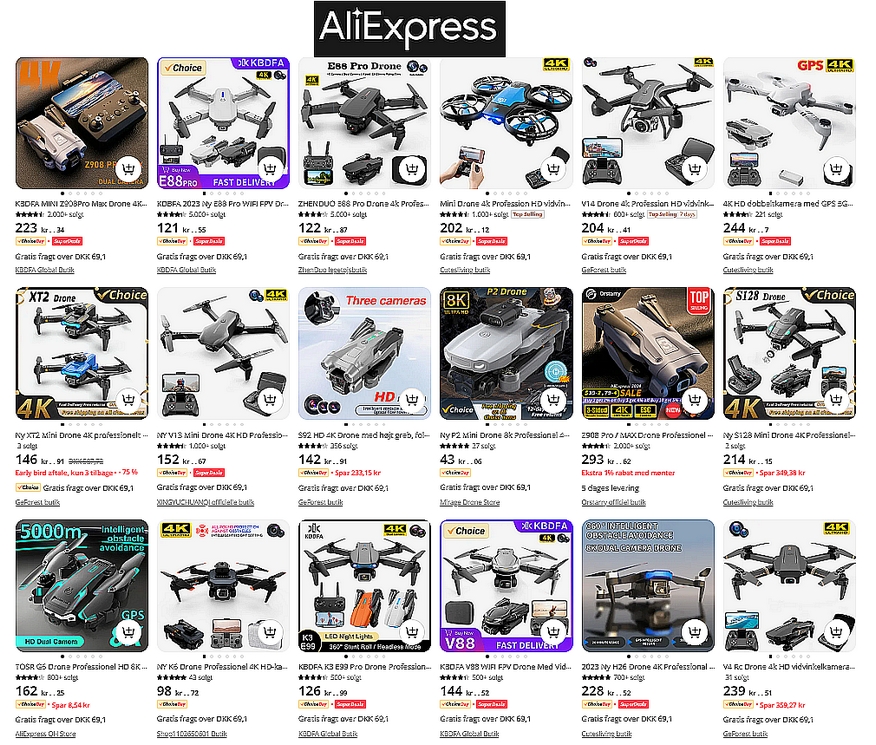
Task: Open ZHENDUO E88 Pro Drone product title
Action: [x=364, y=204]
